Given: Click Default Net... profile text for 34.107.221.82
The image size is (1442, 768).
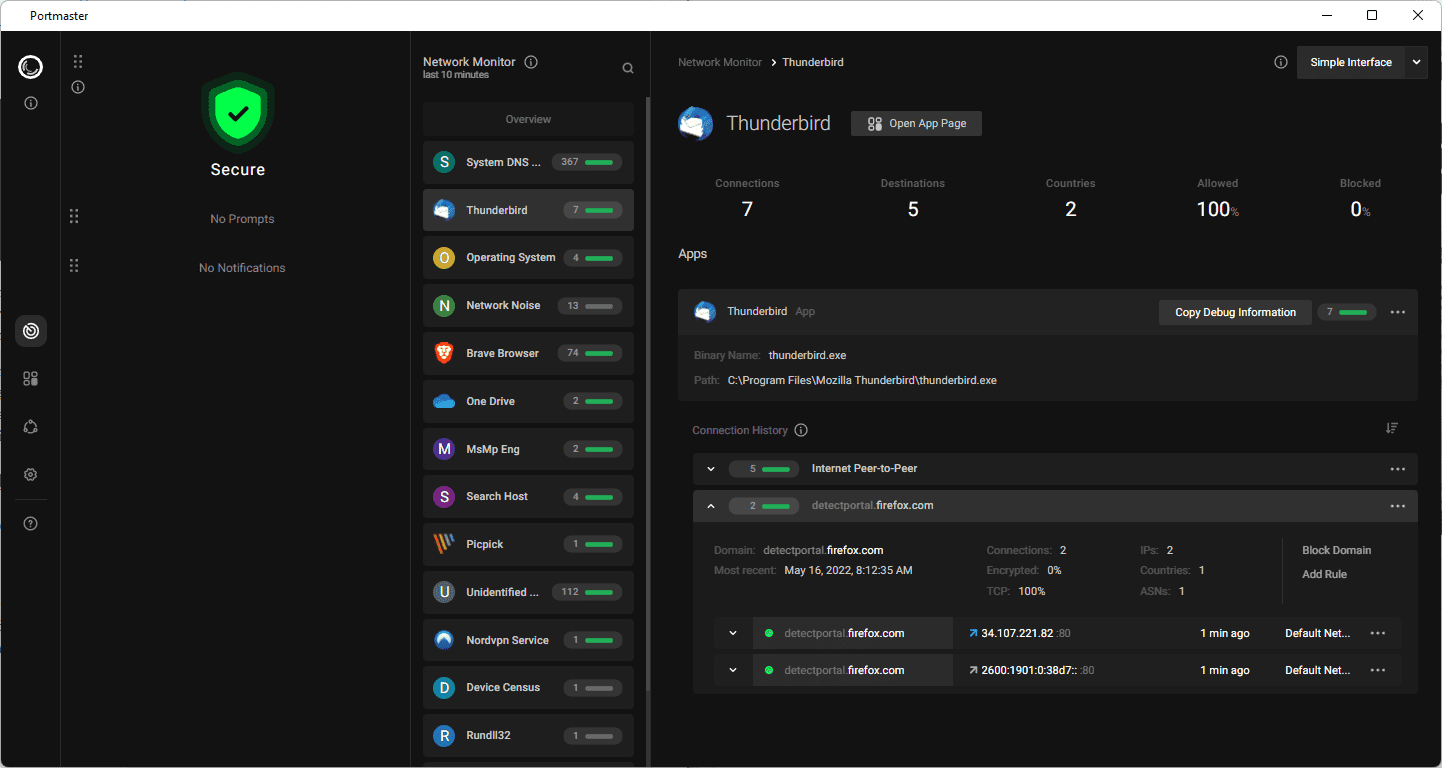Looking at the screenshot, I should (x=1318, y=633).
